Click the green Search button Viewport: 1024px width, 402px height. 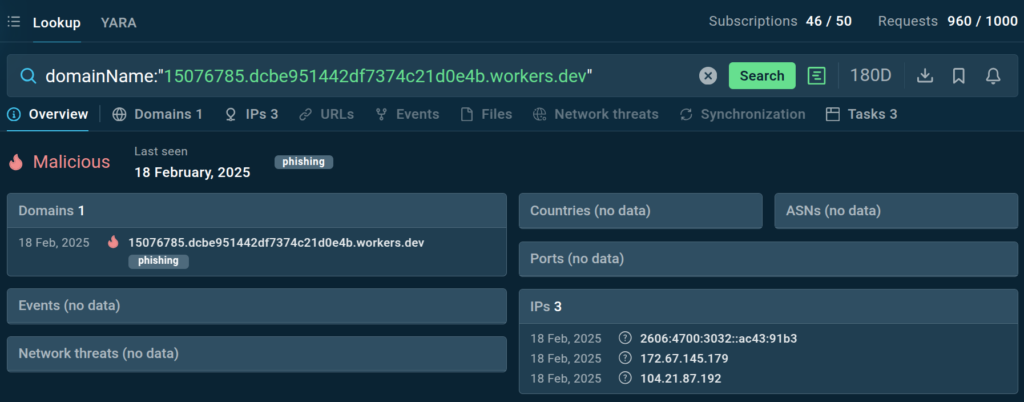(762, 76)
